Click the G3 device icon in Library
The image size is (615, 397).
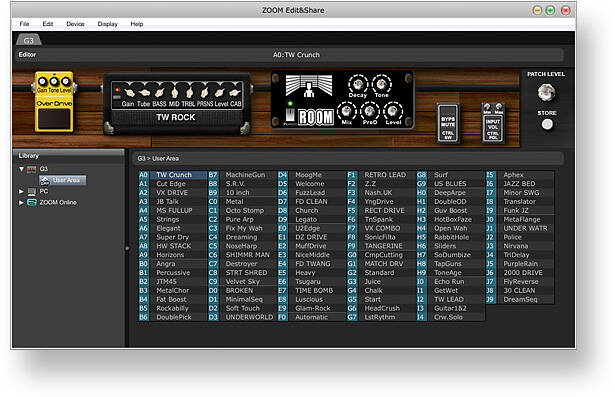pos(31,169)
